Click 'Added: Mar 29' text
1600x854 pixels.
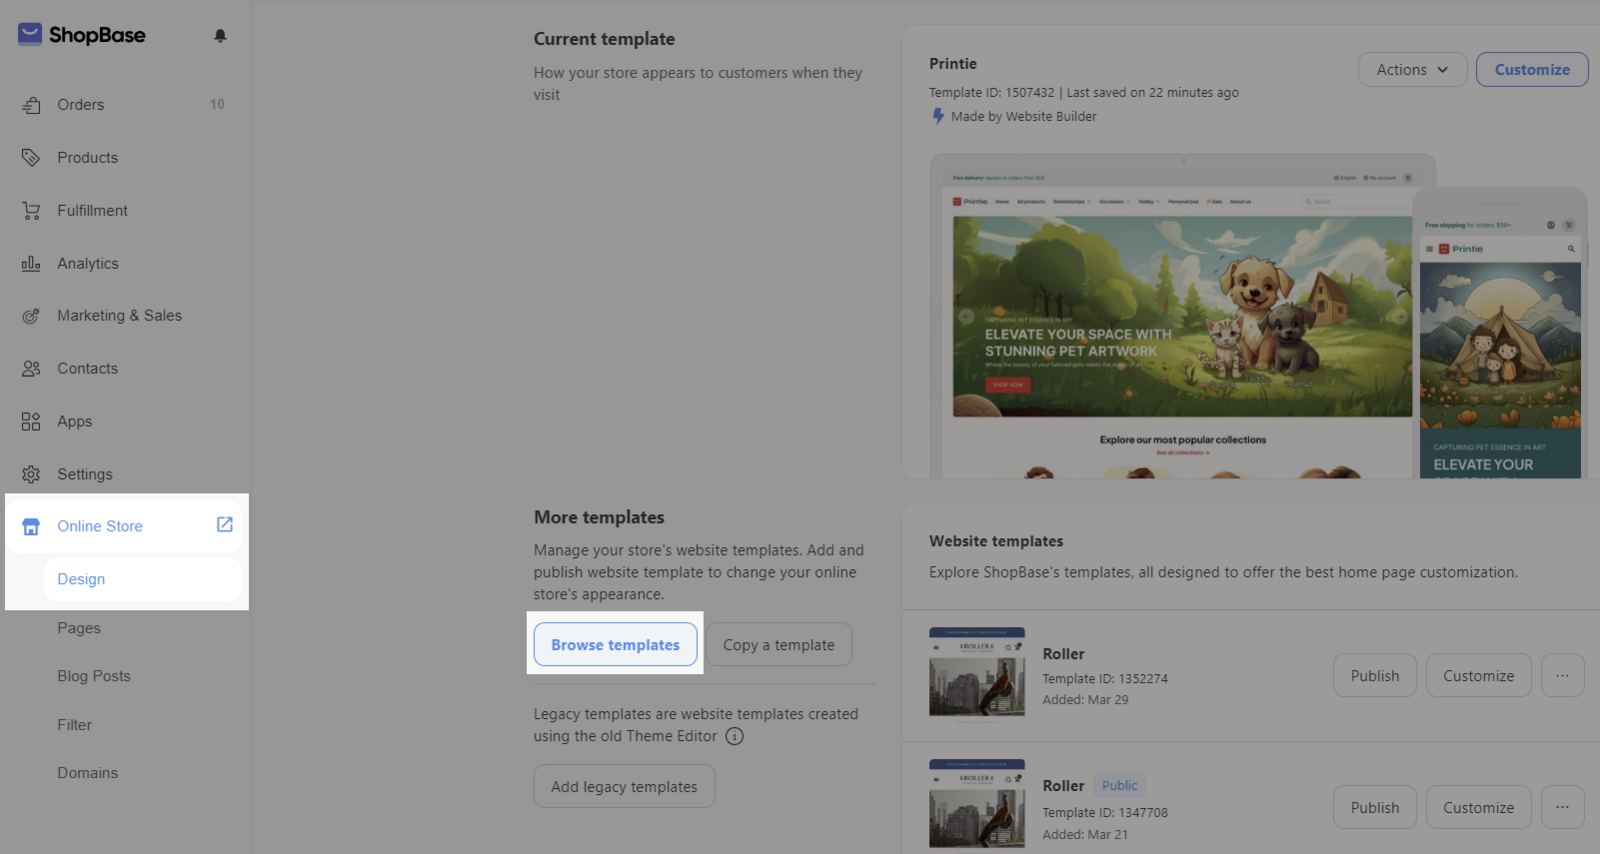click(1085, 700)
